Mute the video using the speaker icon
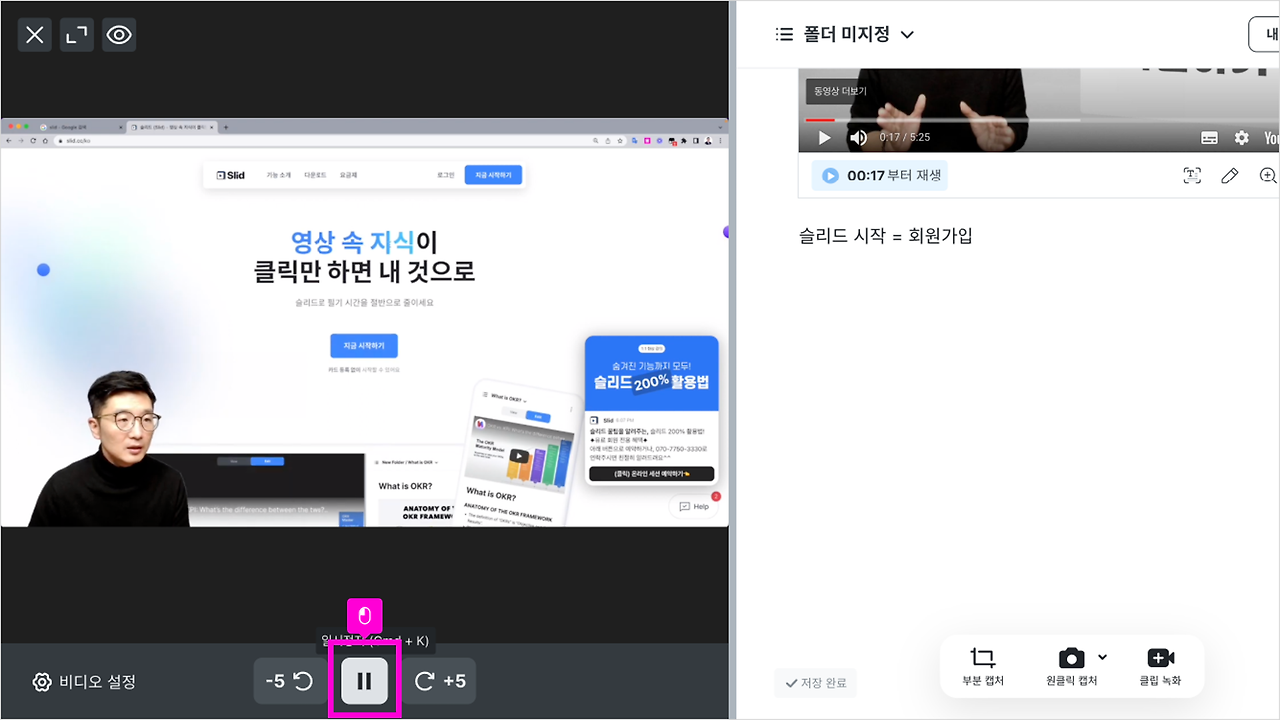Image resolution: width=1280 pixels, height=720 pixels. (x=858, y=137)
